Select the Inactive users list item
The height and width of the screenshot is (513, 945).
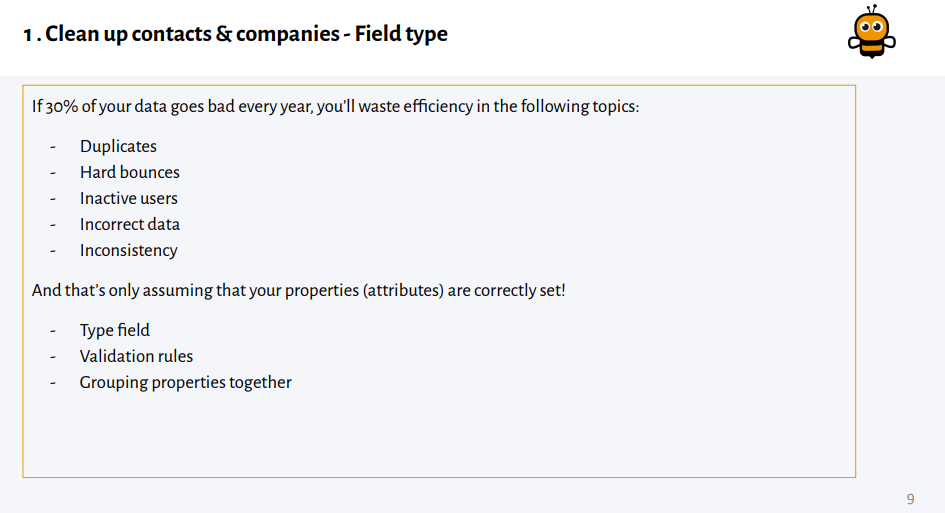[x=129, y=198]
